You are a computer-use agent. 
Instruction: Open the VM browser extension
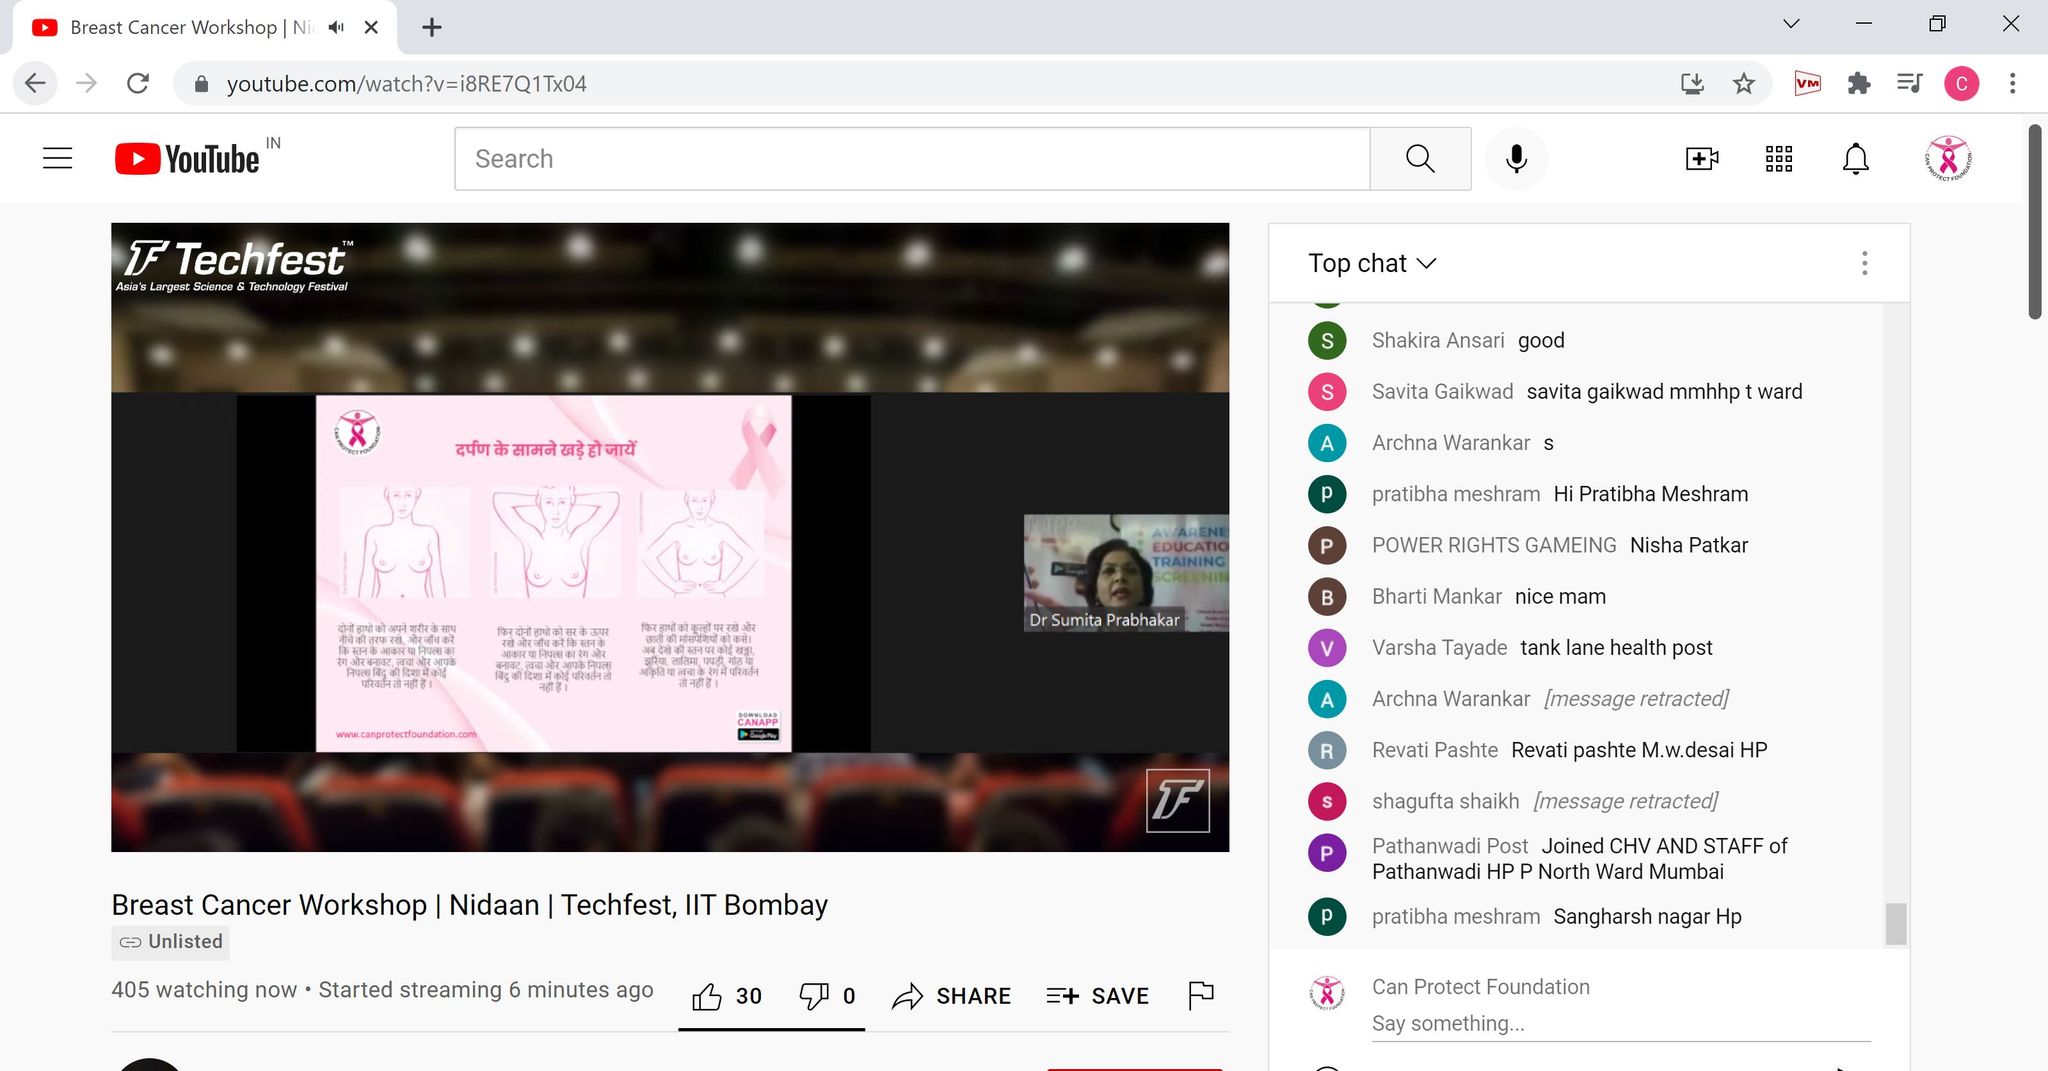[1808, 83]
